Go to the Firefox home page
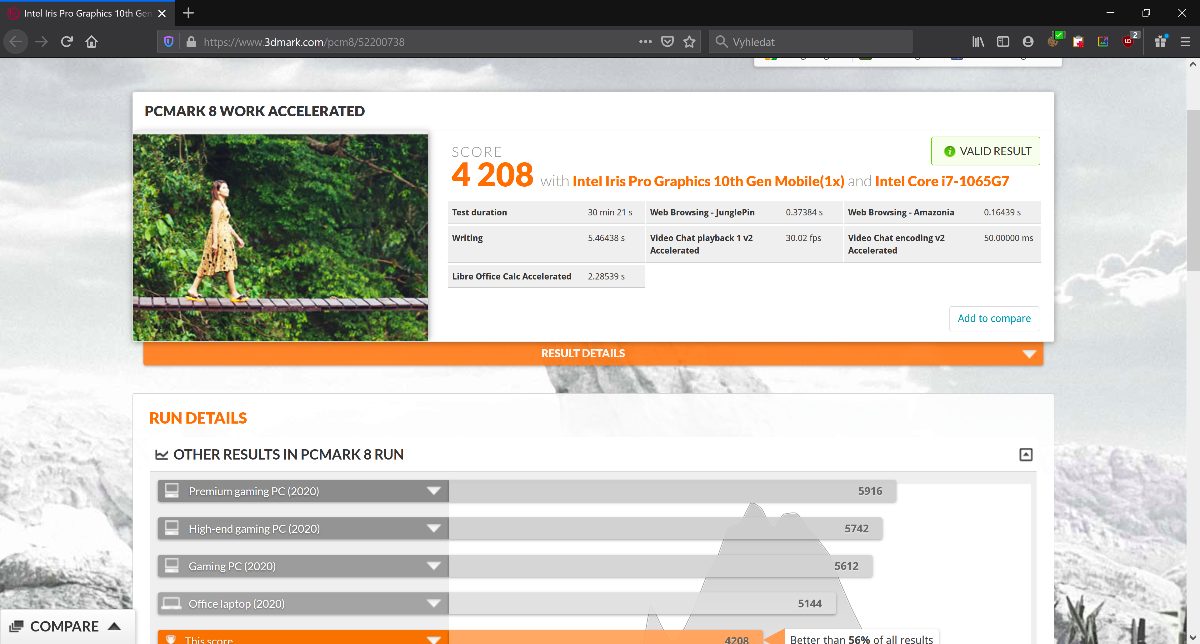Viewport: 1200px width, 644px height. [x=91, y=42]
